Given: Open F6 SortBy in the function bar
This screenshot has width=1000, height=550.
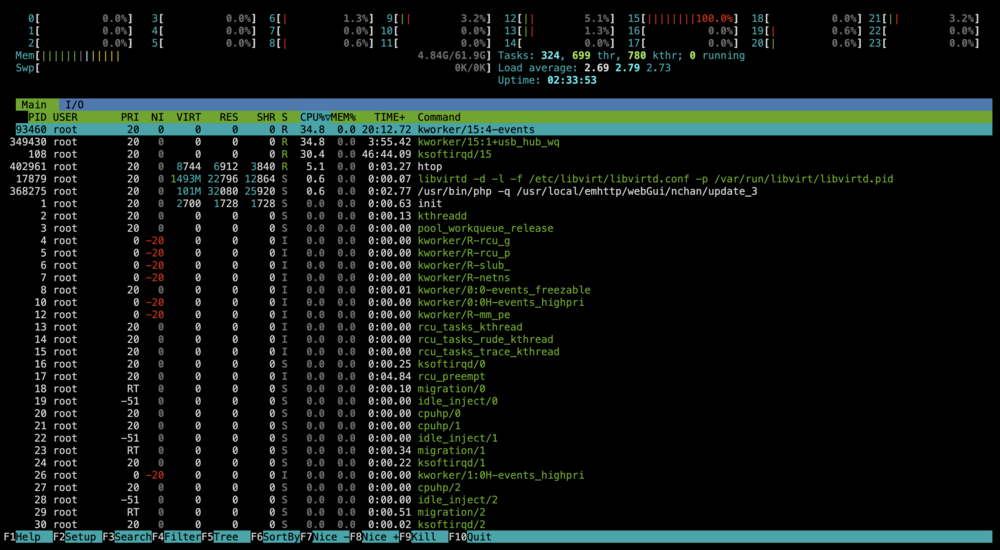Looking at the screenshot, I should pyautogui.click(x=276, y=537).
